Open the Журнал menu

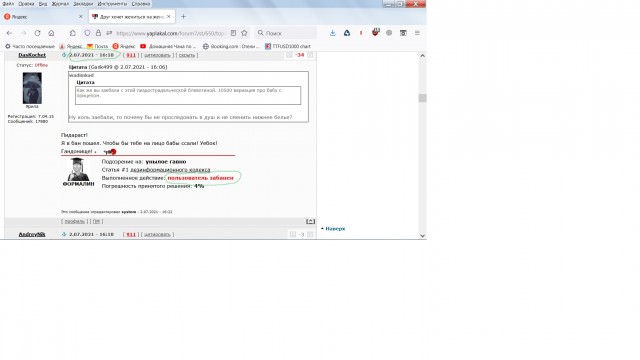pyautogui.click(x=60, y=4)
